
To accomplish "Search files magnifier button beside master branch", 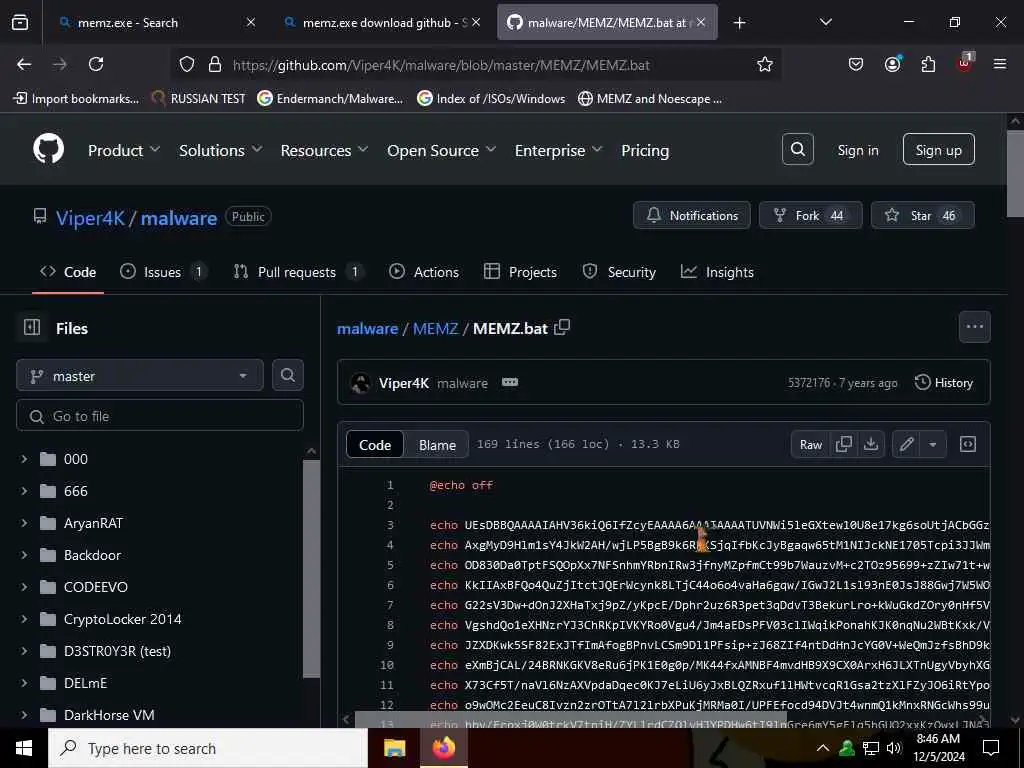I will click(288, 376).
